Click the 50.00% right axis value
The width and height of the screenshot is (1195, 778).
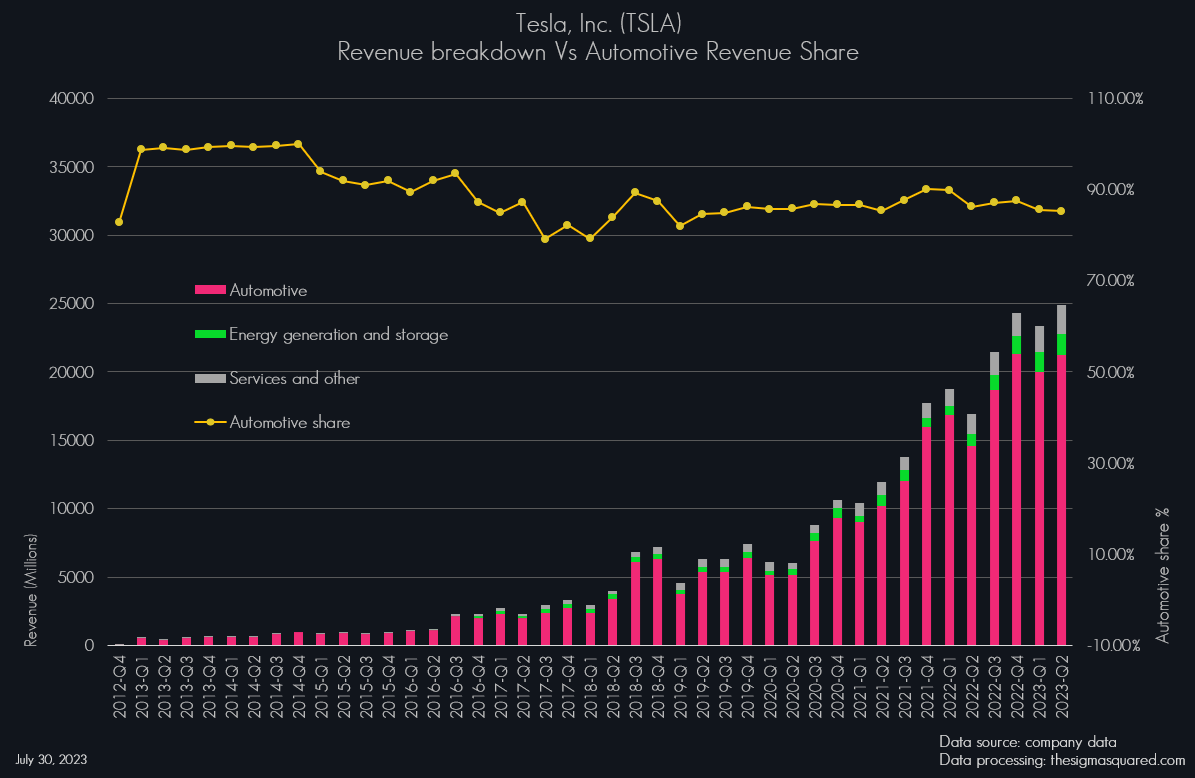[1110, 372]
